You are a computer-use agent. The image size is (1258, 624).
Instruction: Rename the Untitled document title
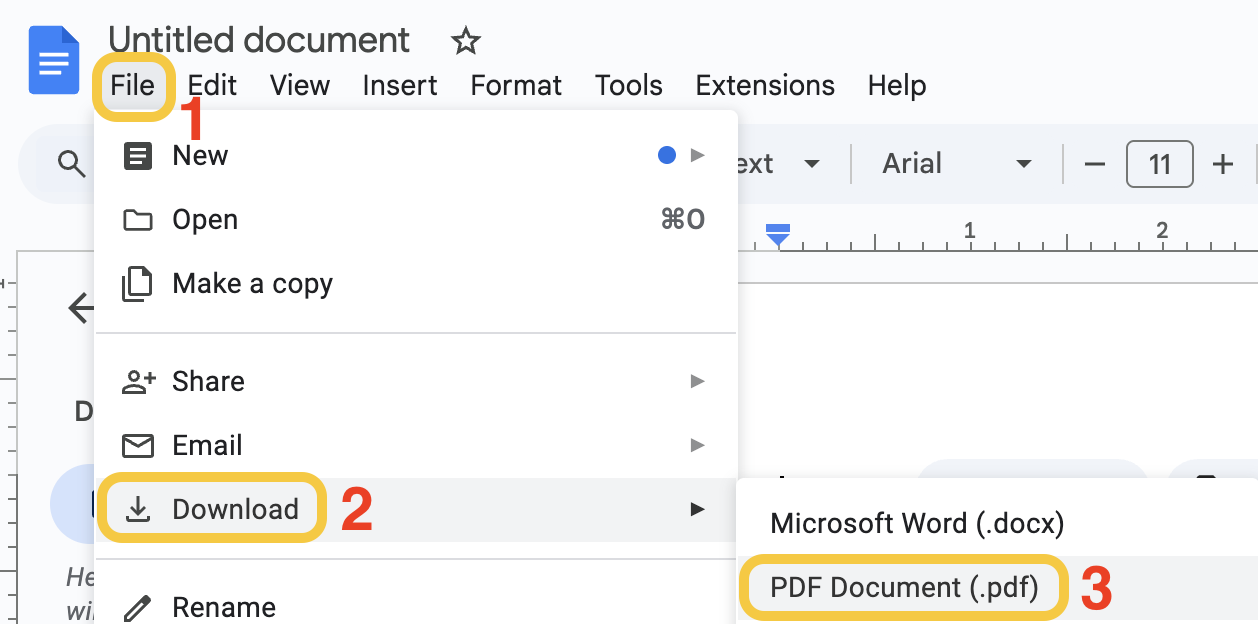pos(259,40)
